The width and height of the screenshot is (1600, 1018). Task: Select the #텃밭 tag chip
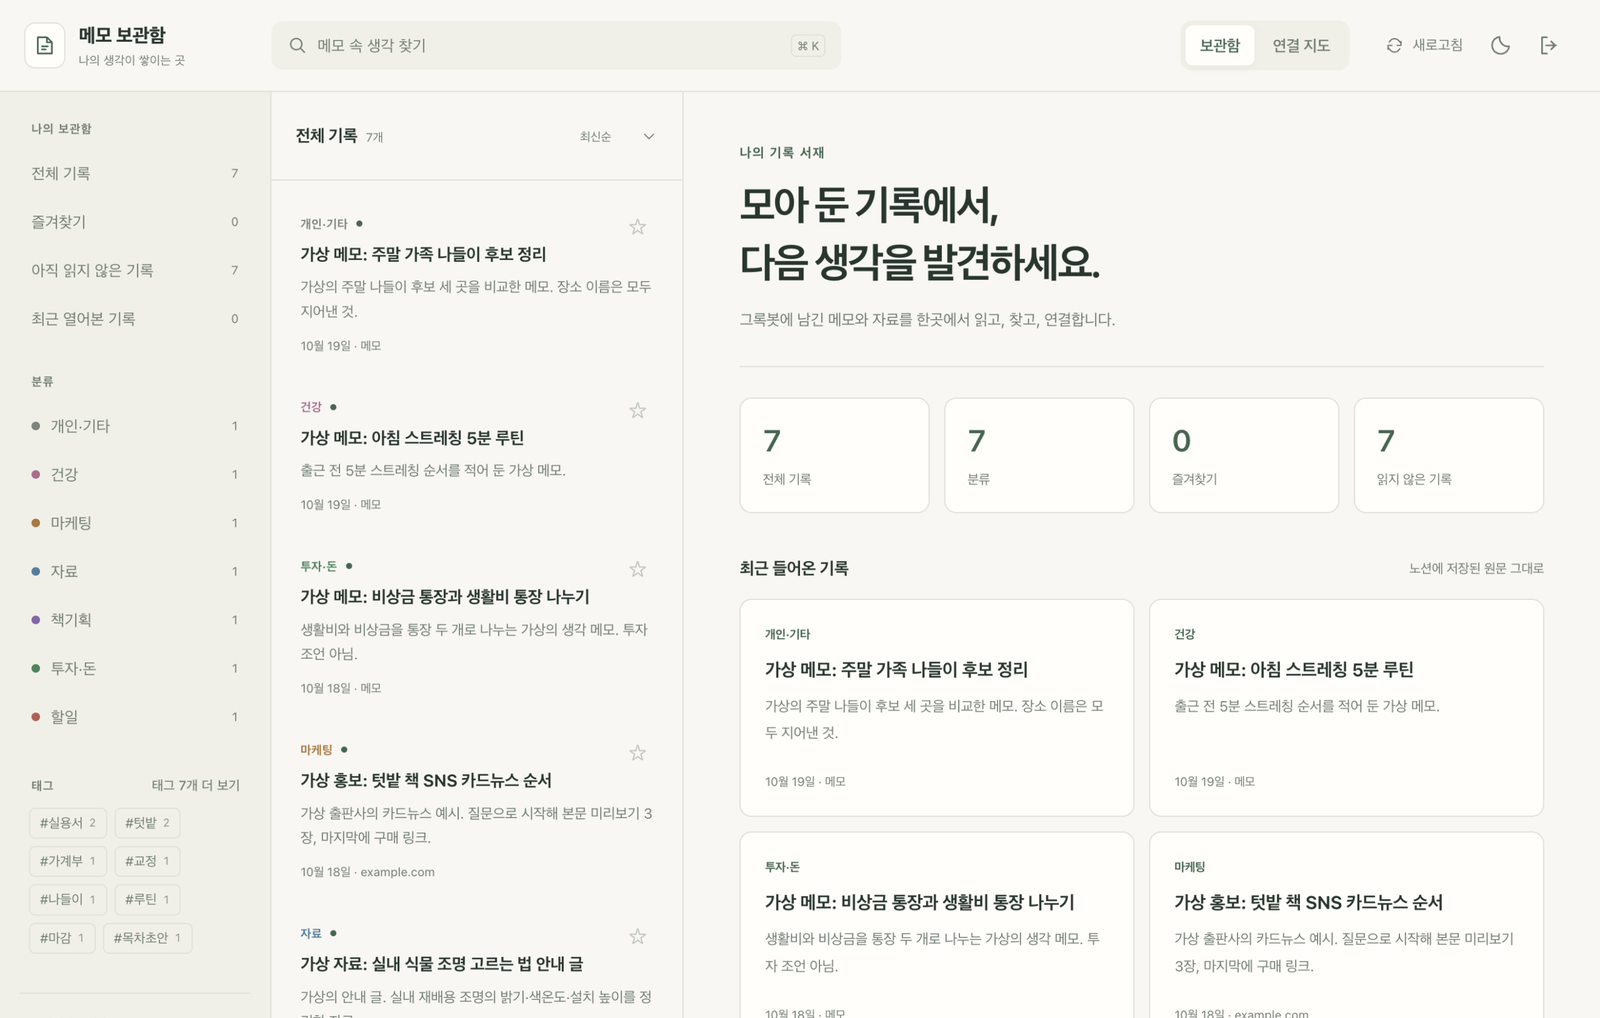[x=147, y=823]
